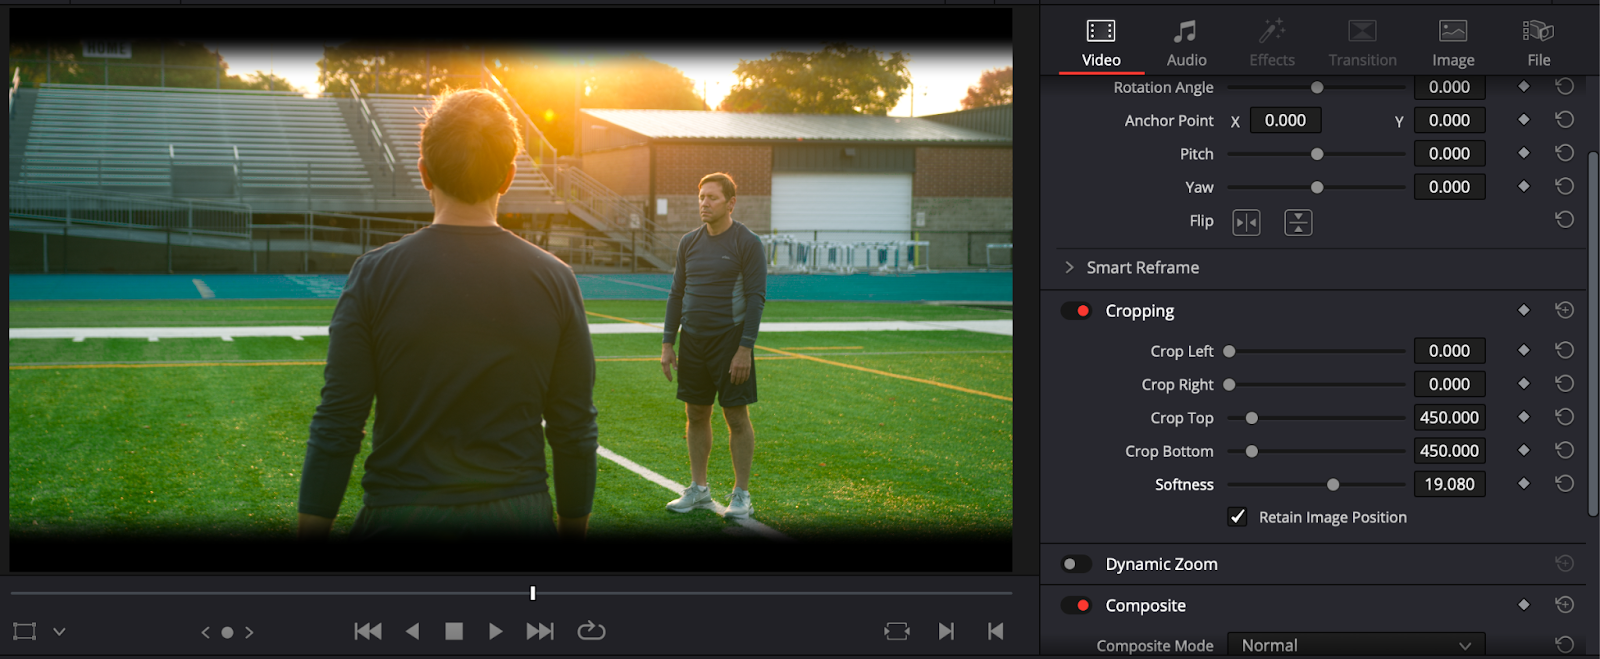Reset the Yaw value

click(x=1565, y=186)
